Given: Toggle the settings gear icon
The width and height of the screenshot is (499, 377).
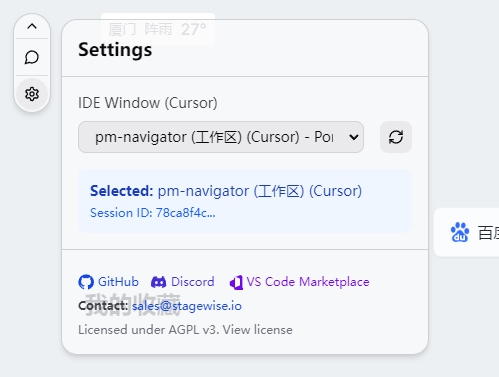Looking at the screenshot, I should coord(32,94).
